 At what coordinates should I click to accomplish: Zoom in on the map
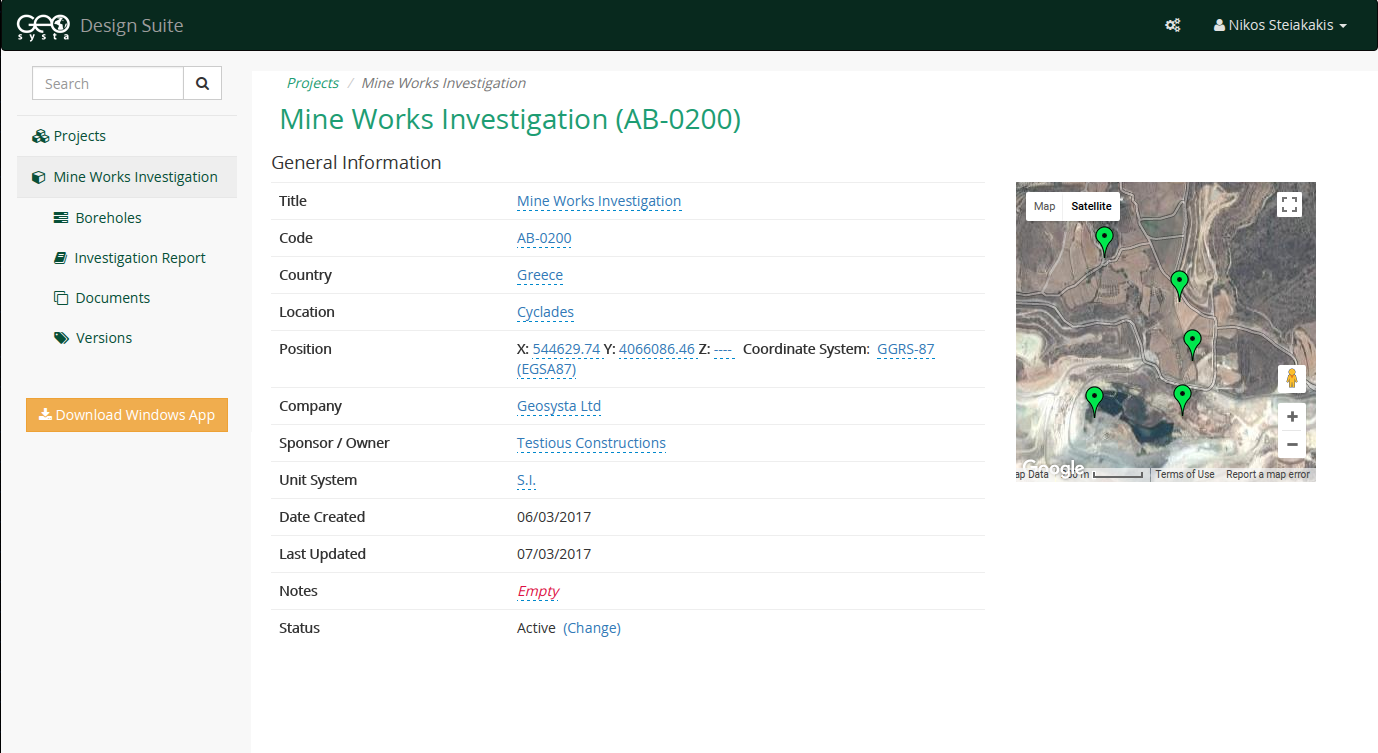pyautogui.click(x=1292, y=417)
